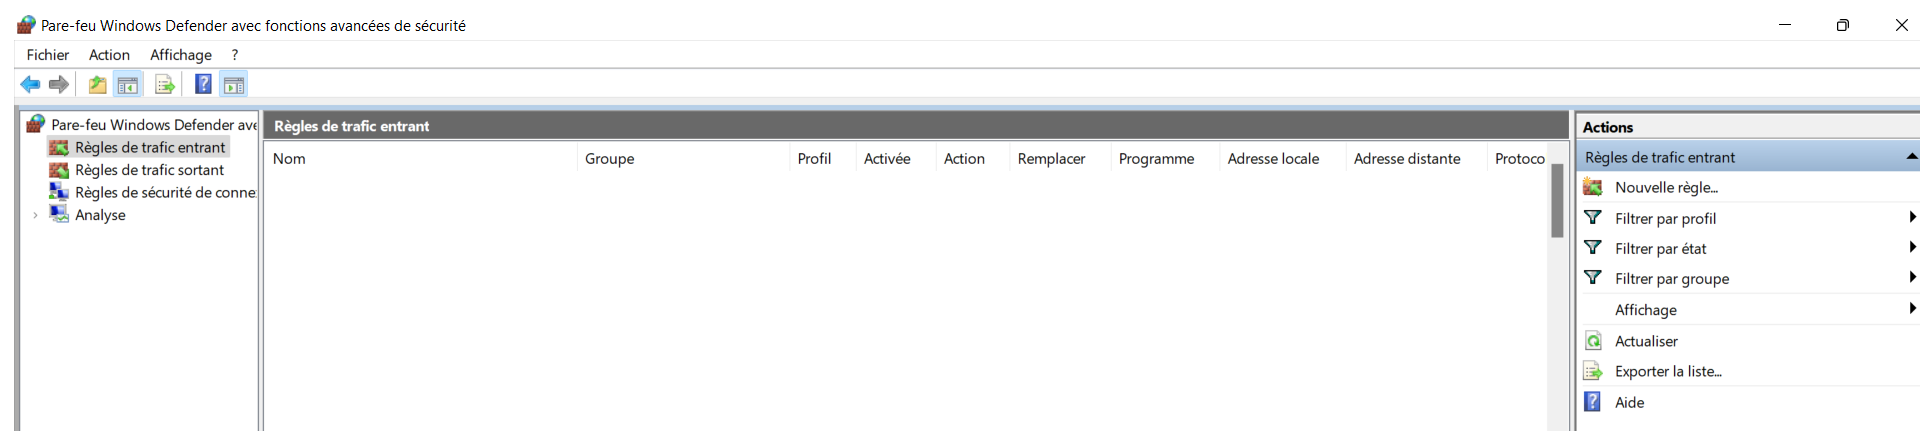Toggle the Action pane show/hide toolbar icon
The width and height of the screenshot is (1920, 431).
pyautogui.click(x=234, y=85)
